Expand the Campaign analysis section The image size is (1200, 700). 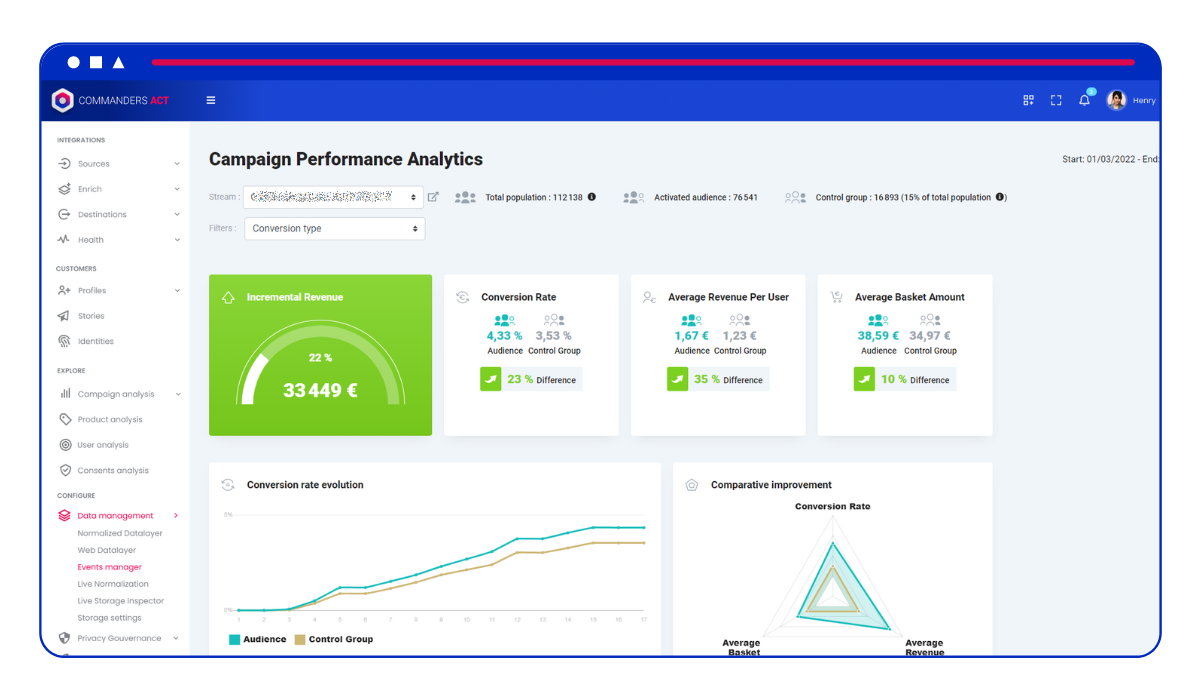tap(118, 394)
